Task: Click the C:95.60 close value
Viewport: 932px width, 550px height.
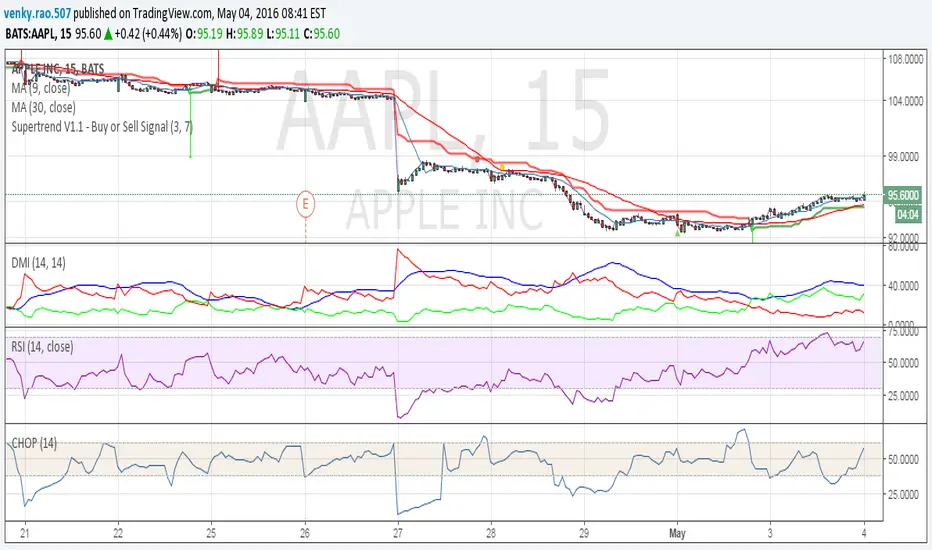Action: (x=322, y=34)
